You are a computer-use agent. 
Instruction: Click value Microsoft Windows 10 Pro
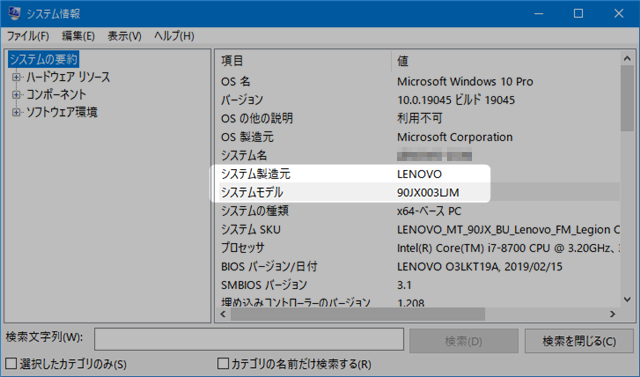[x=465, y=82]
